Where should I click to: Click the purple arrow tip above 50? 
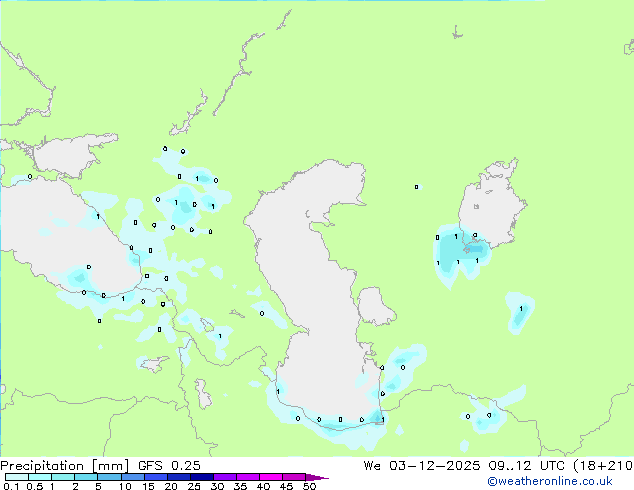[x=317, y=477]
